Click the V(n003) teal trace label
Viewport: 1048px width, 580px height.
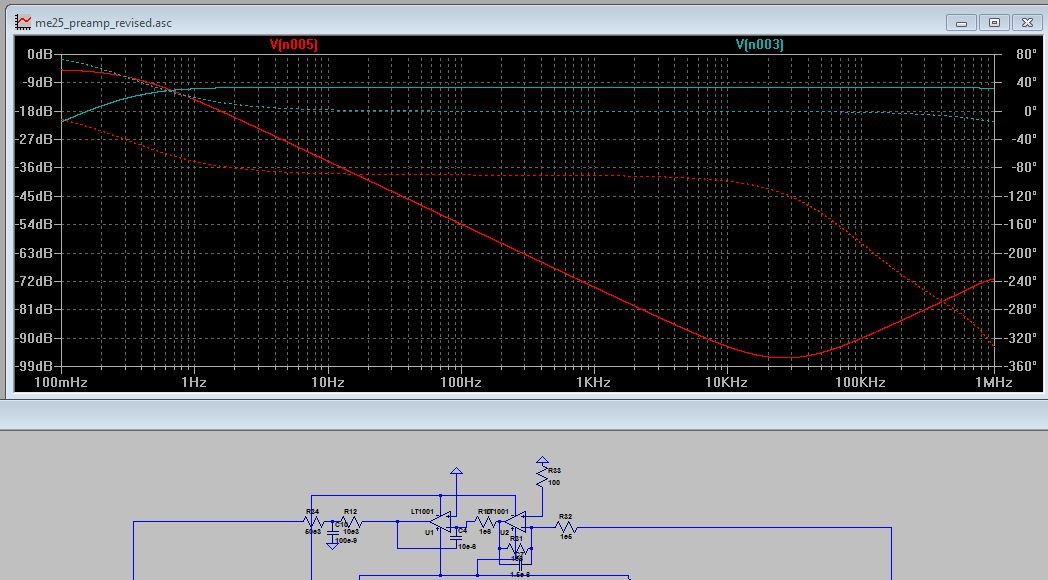[759, 44]
